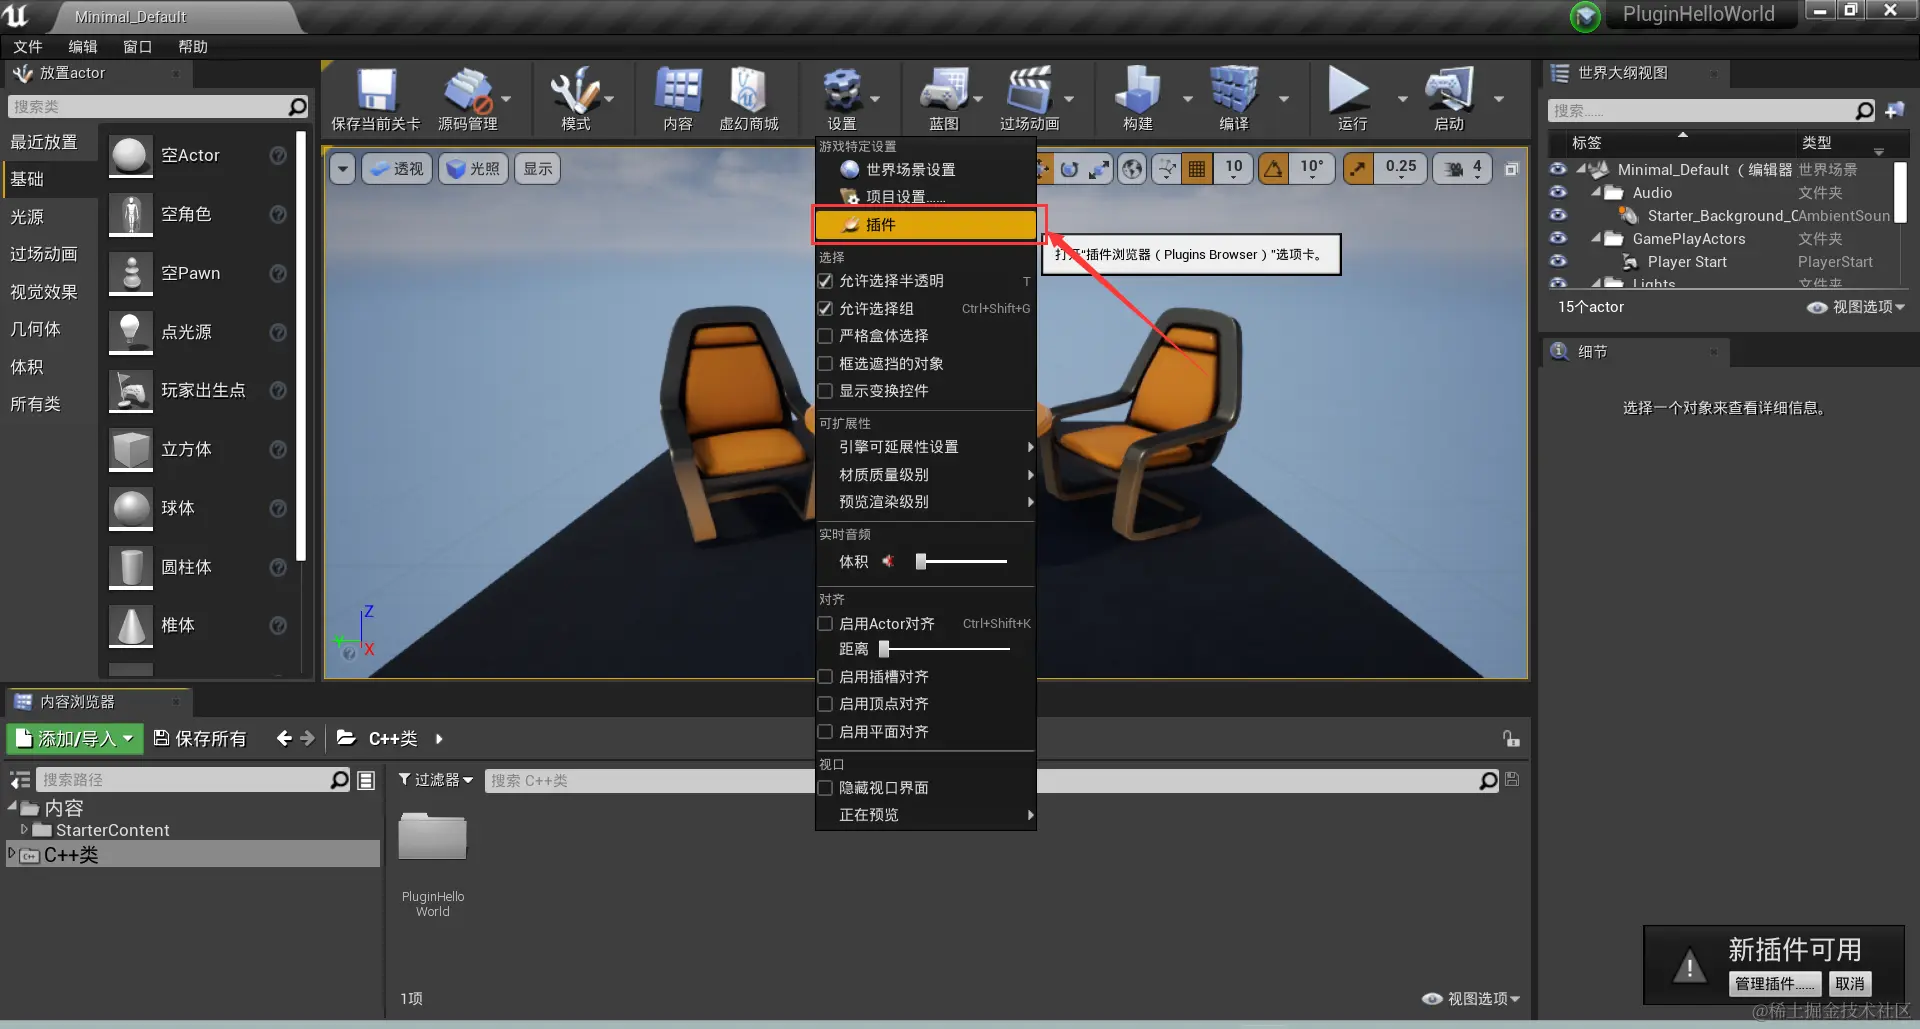Viewport: 1920px width, 1029px height.
Task: Click the Empty Pawn (空Pawn) icon
Action: coord(130,274)
